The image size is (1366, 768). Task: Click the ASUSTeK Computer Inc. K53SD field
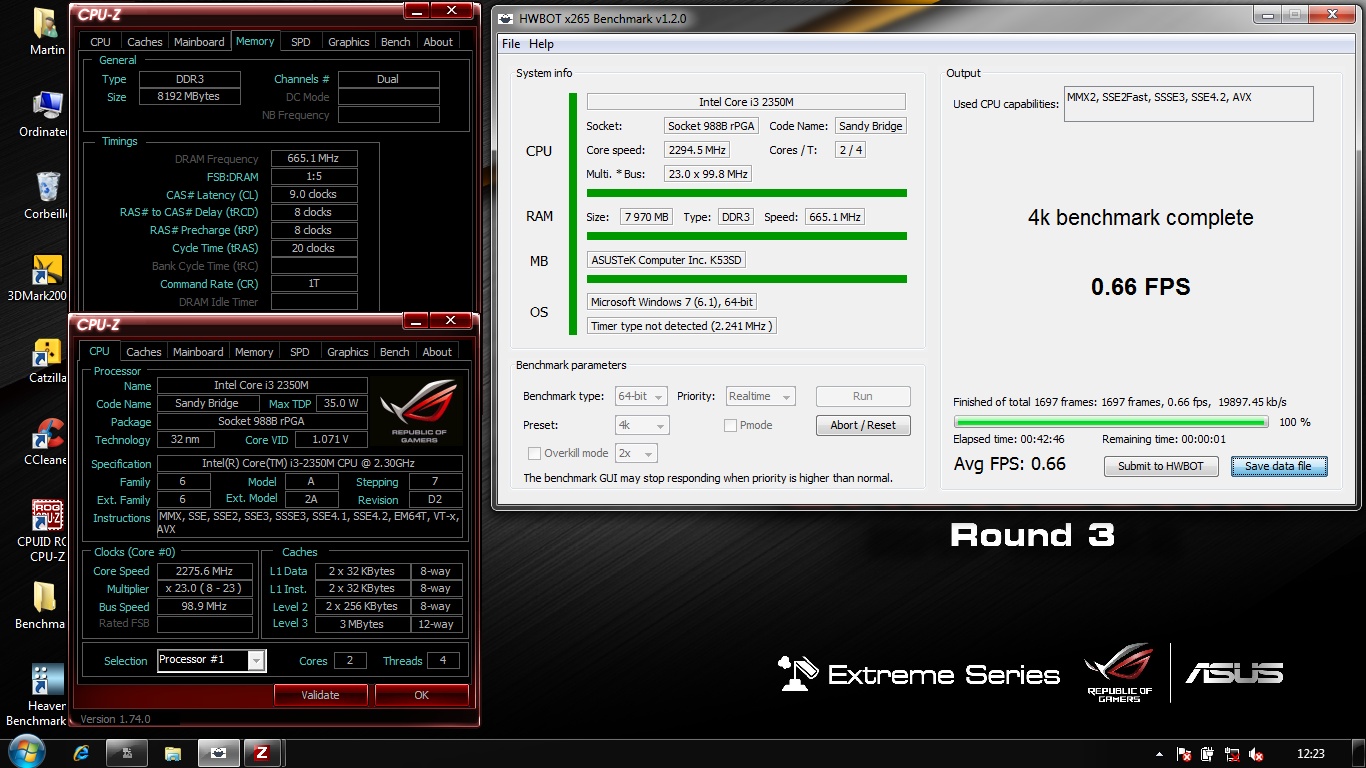[x=666, y=260]
